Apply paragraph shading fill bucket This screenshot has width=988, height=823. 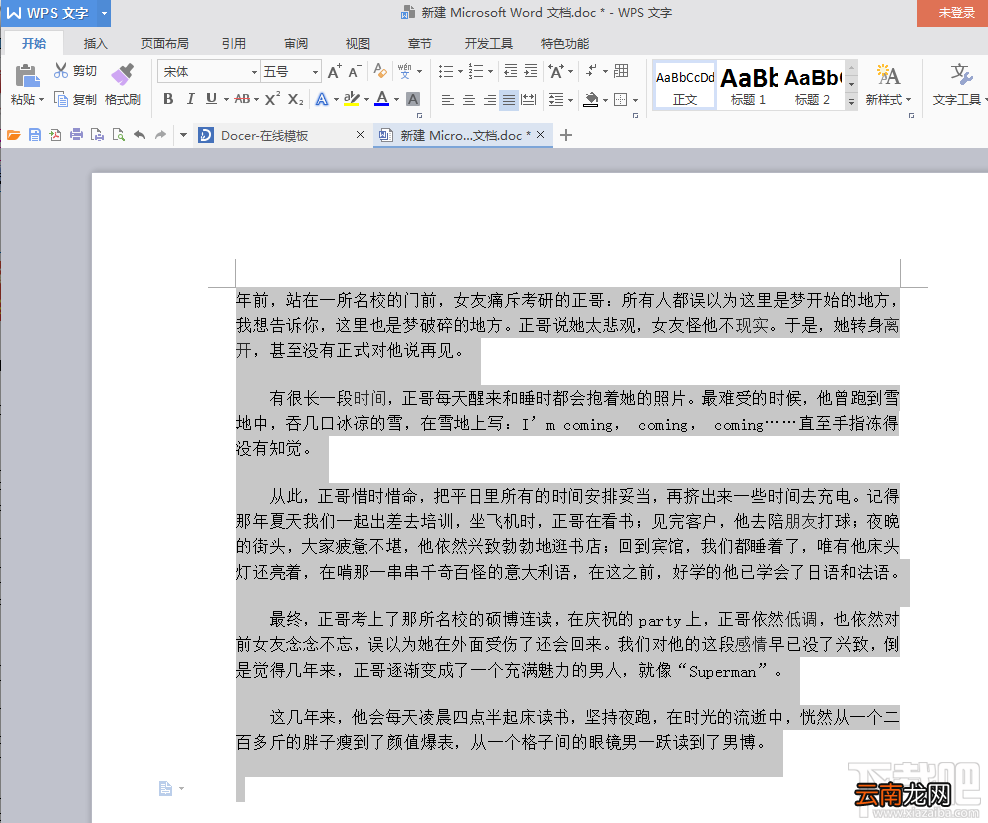click(x=591, y=100)
